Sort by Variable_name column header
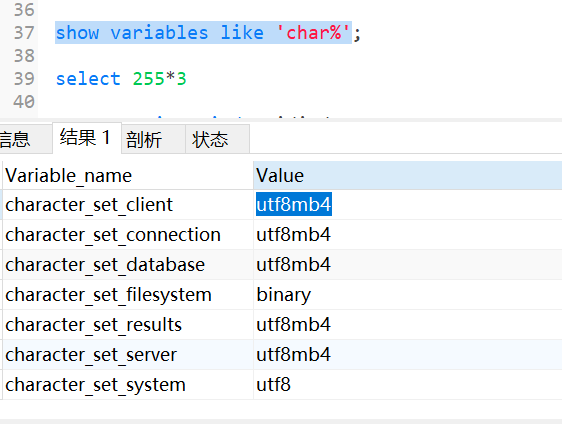 pyautogui.click(x=128, y=176)
